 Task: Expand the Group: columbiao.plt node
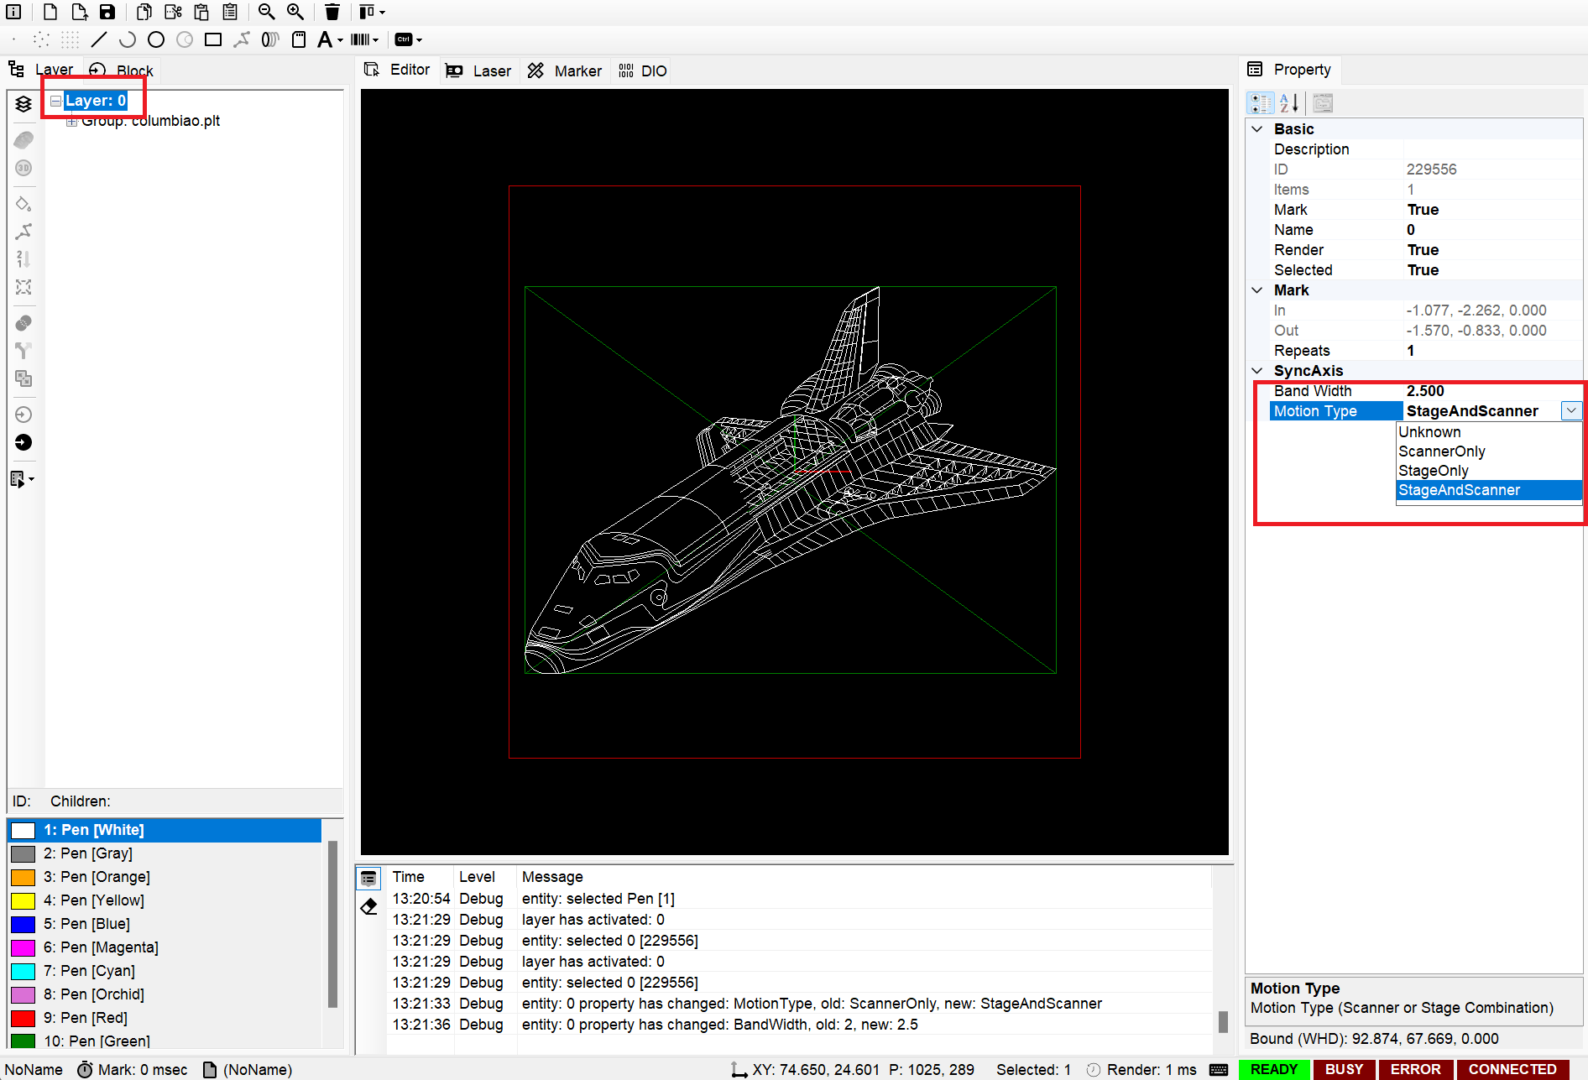[71, 122]
